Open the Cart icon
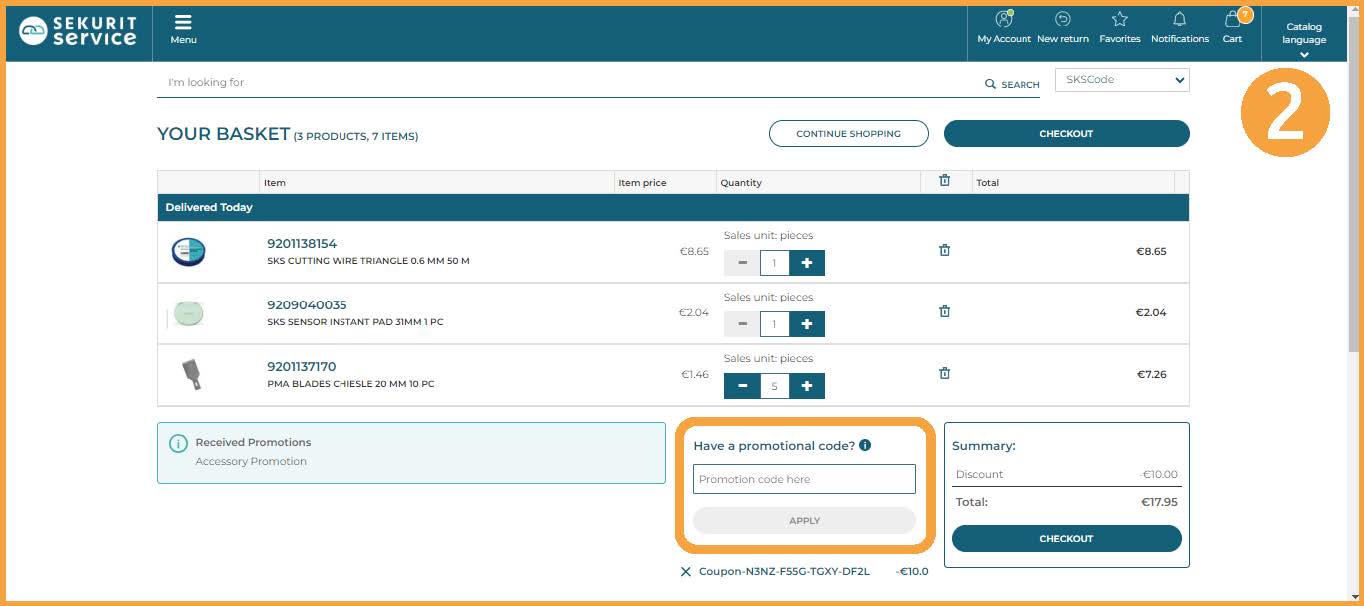 [x=1233, y=27]
